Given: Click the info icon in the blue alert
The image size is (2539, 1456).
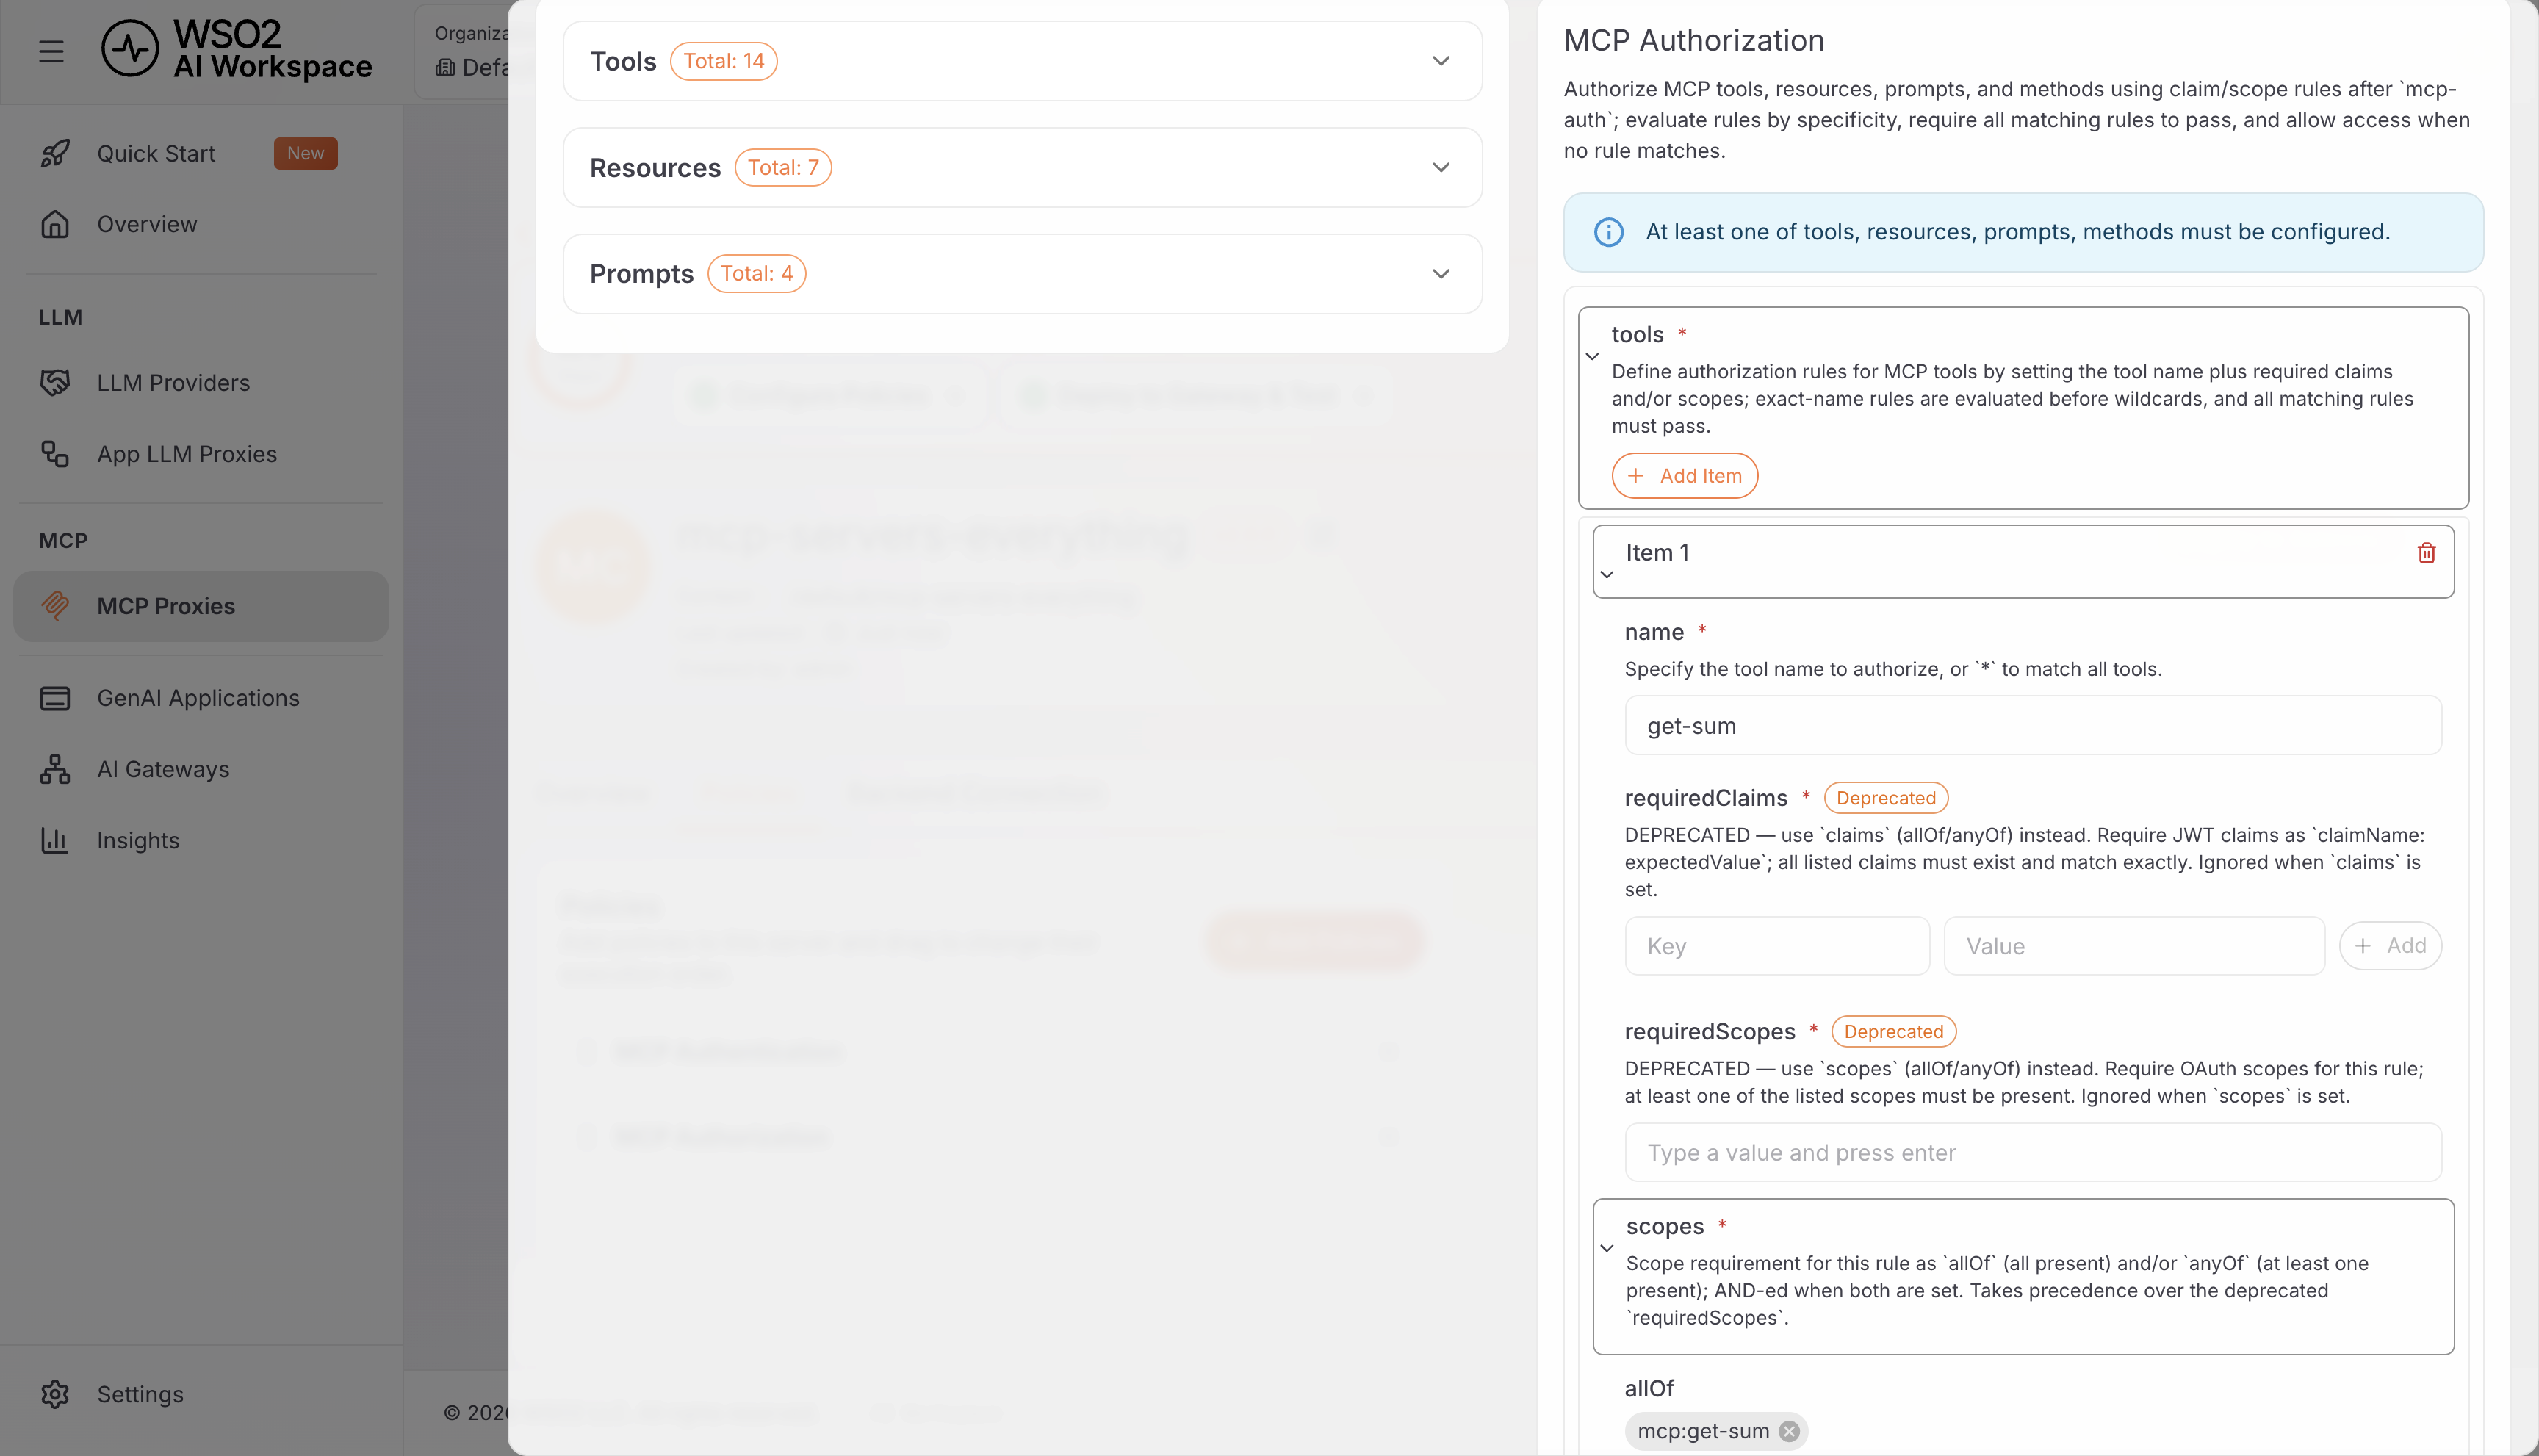Looking at the screenshot, I should coord(1608,232).
